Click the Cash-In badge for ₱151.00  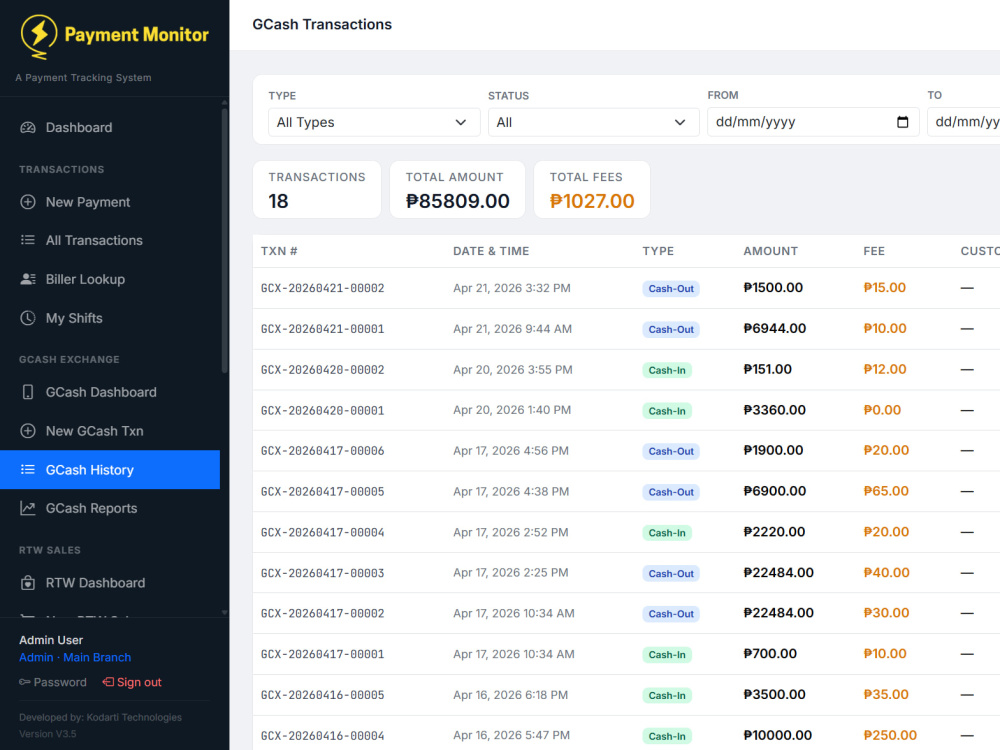click(667, 370)
